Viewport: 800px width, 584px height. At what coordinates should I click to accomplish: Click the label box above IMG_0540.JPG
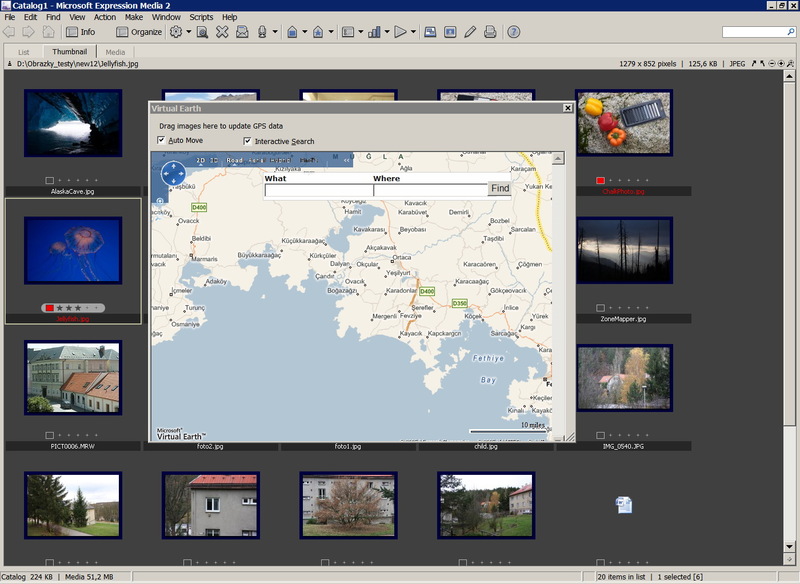click(x=601, y=435)
